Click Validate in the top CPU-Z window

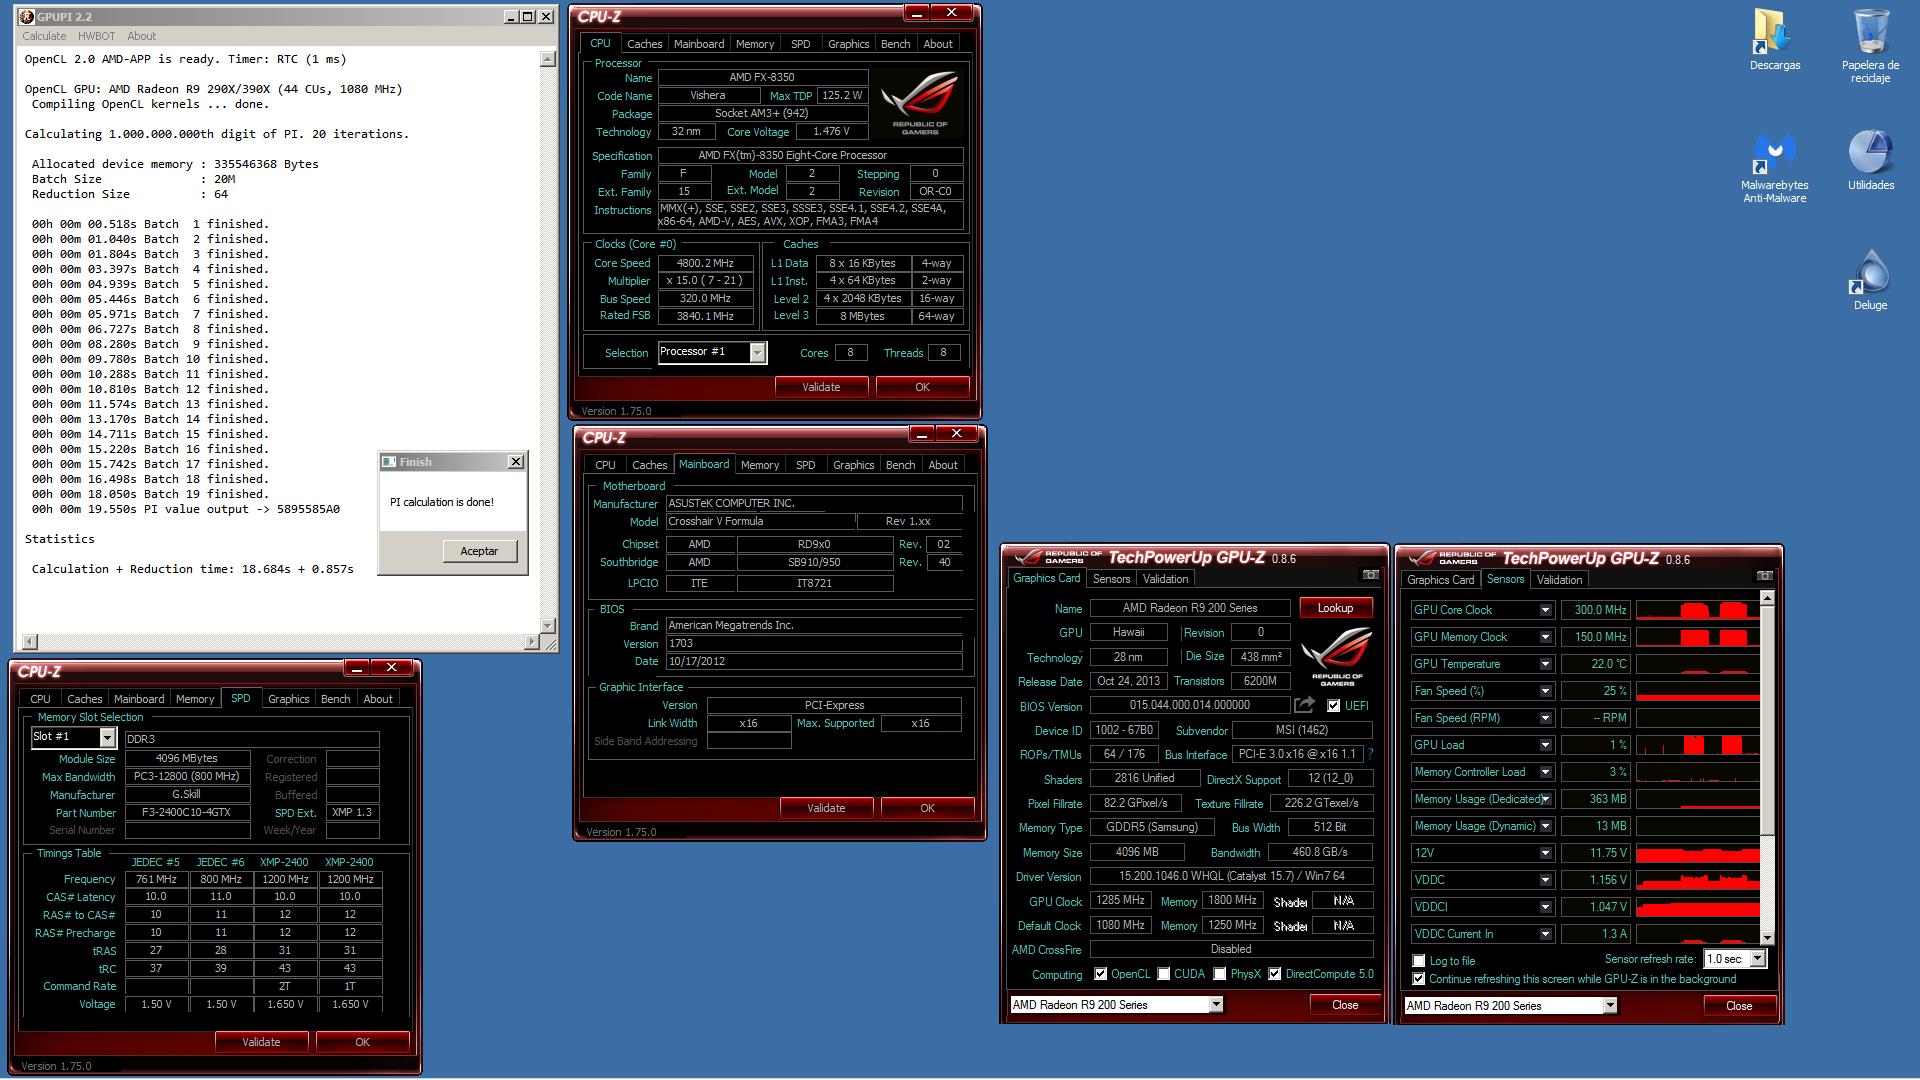[821, 387]
